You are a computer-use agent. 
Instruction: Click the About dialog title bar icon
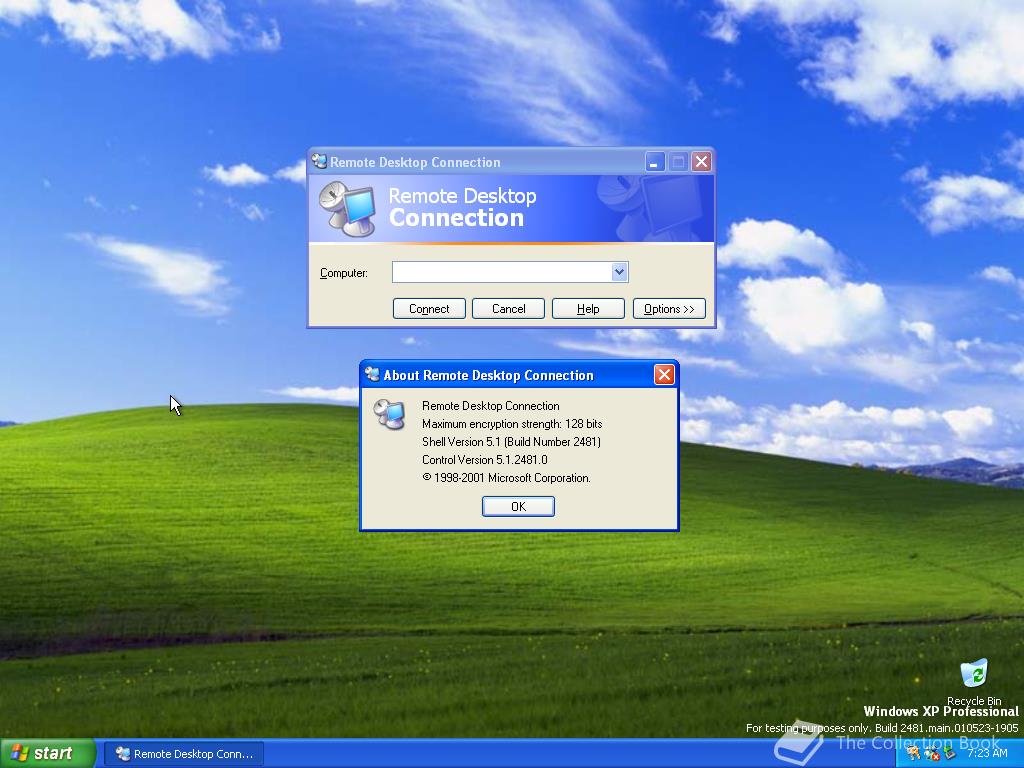(372, 374)
